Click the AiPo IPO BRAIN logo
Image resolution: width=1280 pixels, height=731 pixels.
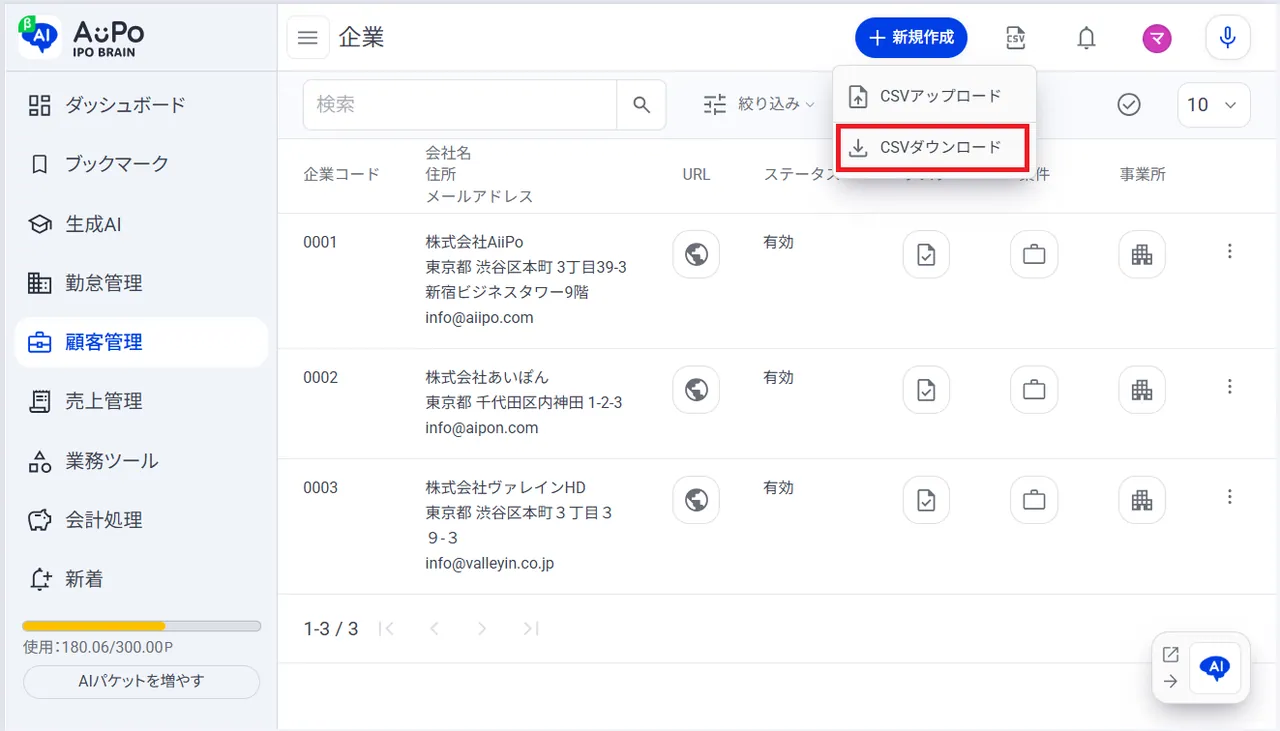click(x=82, y=37)
